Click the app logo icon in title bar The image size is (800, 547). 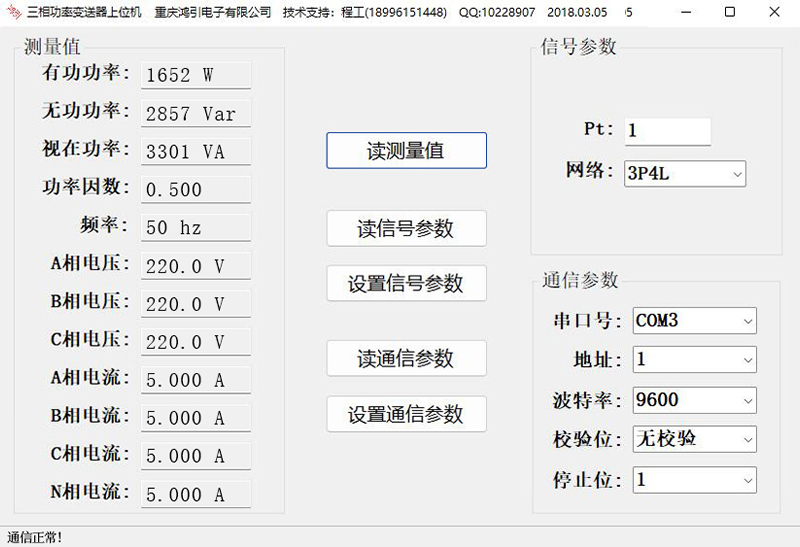pos(13,12)
